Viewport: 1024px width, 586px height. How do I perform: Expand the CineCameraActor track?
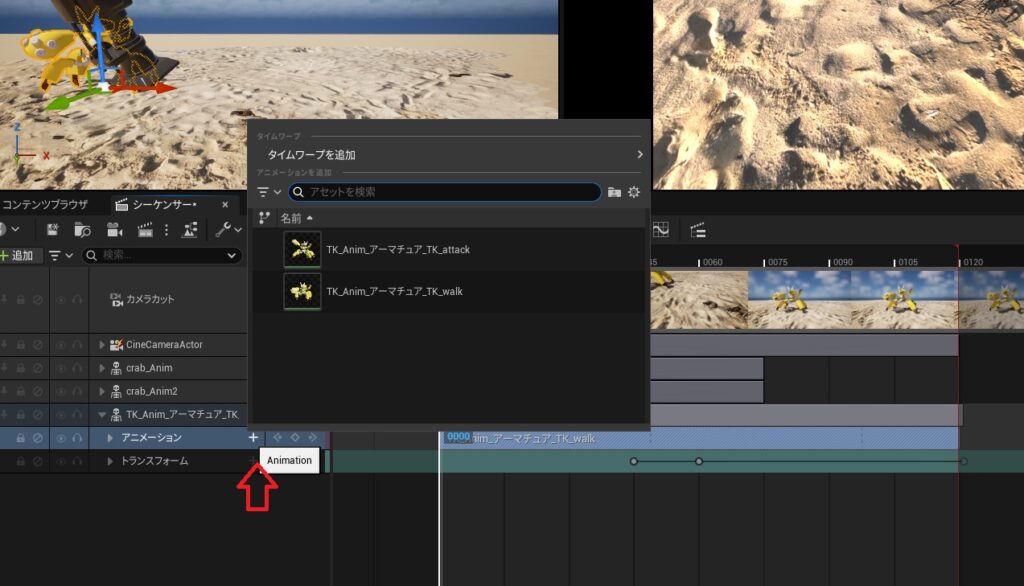pos(101,345)
